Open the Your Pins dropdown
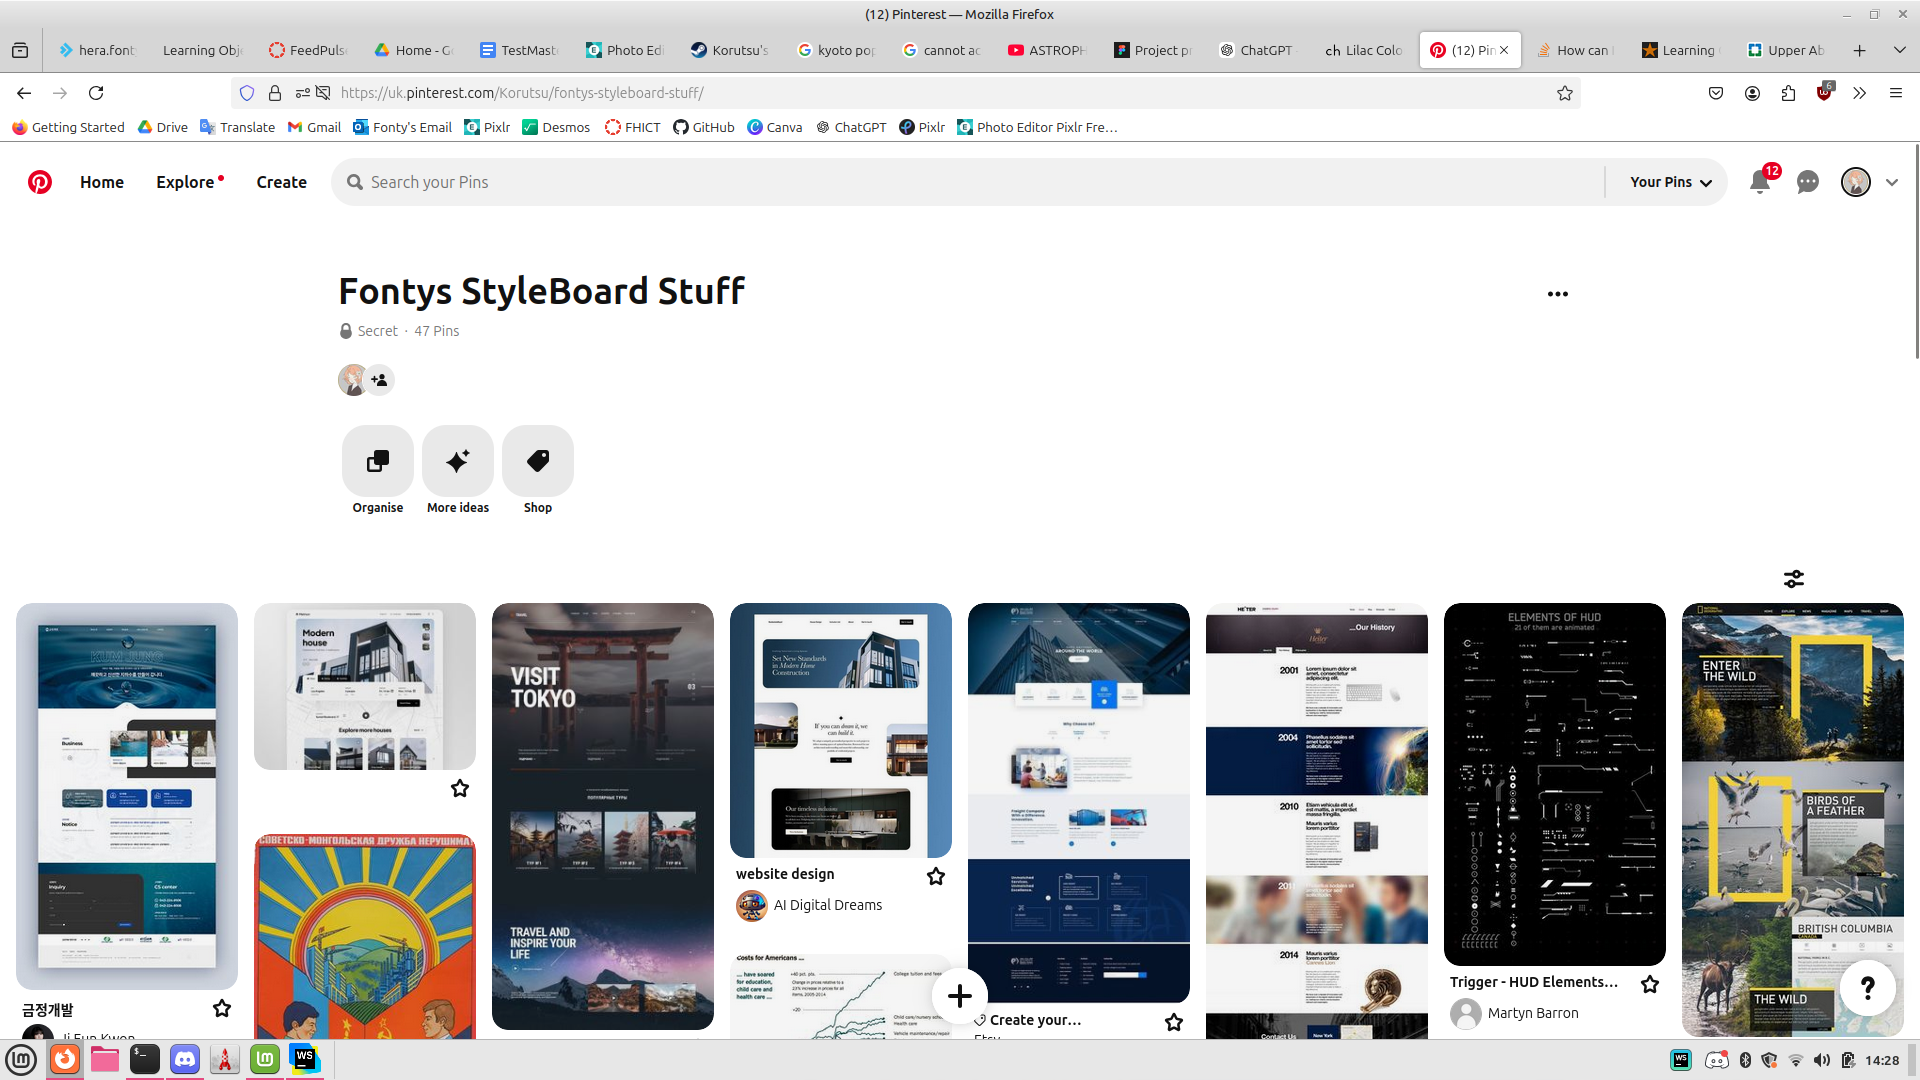Image resolution: width=1920 pixels, height=1080 pixels. tap(1668, 182)
